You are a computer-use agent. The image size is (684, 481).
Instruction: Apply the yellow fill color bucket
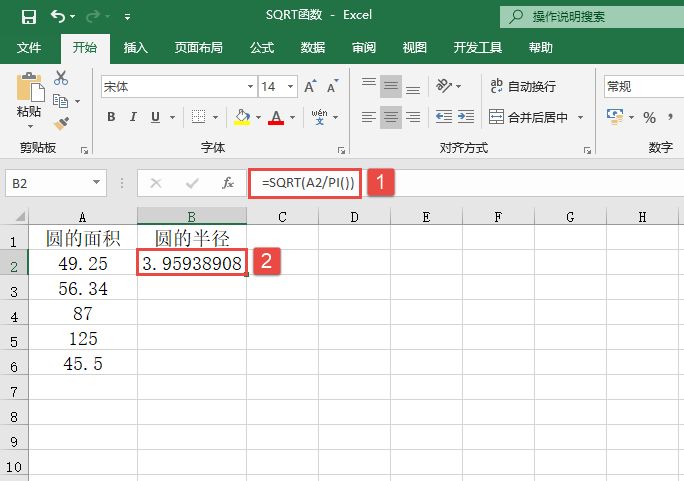click(x=242, y=117)
